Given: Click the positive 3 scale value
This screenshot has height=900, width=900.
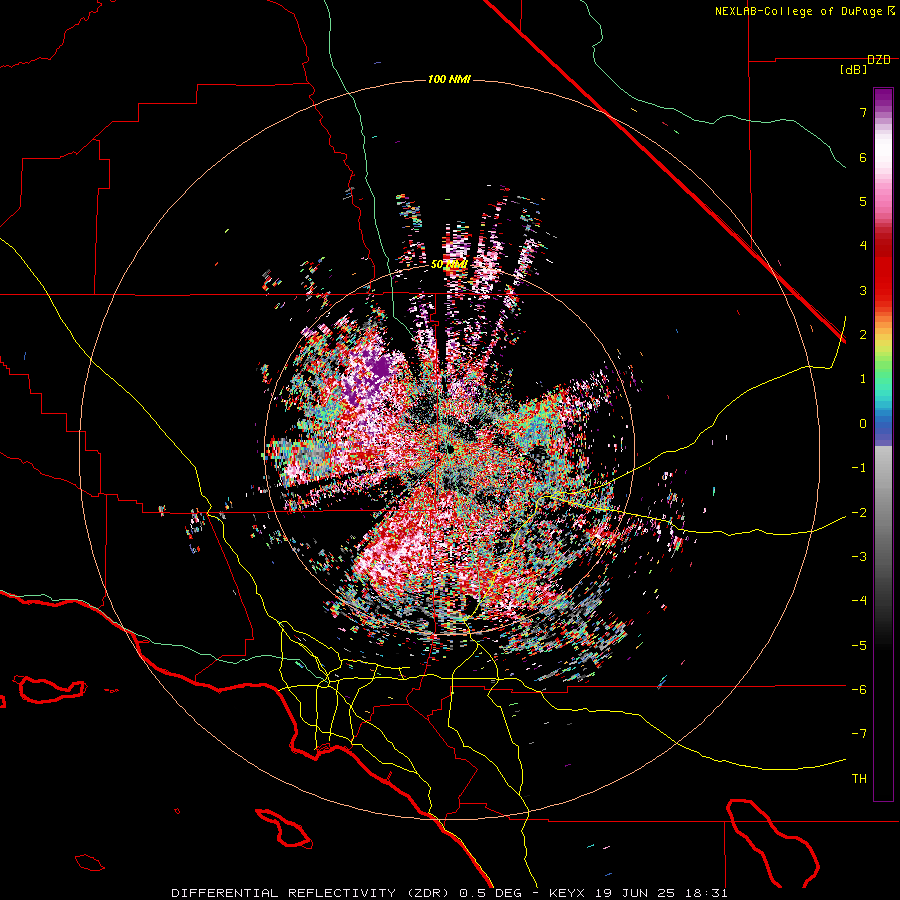Looking at the screenshot, I should click(863, 290).
